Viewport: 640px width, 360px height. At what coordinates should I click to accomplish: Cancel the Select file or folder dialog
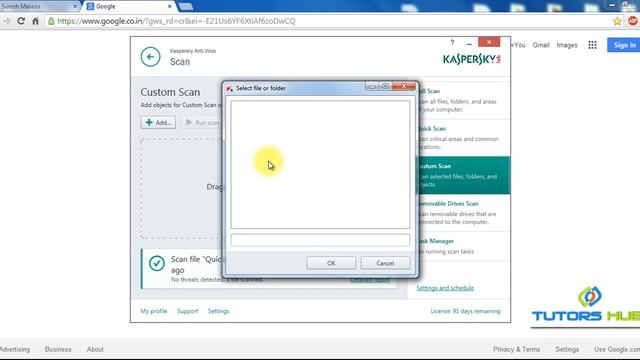(x=385, y=263)
